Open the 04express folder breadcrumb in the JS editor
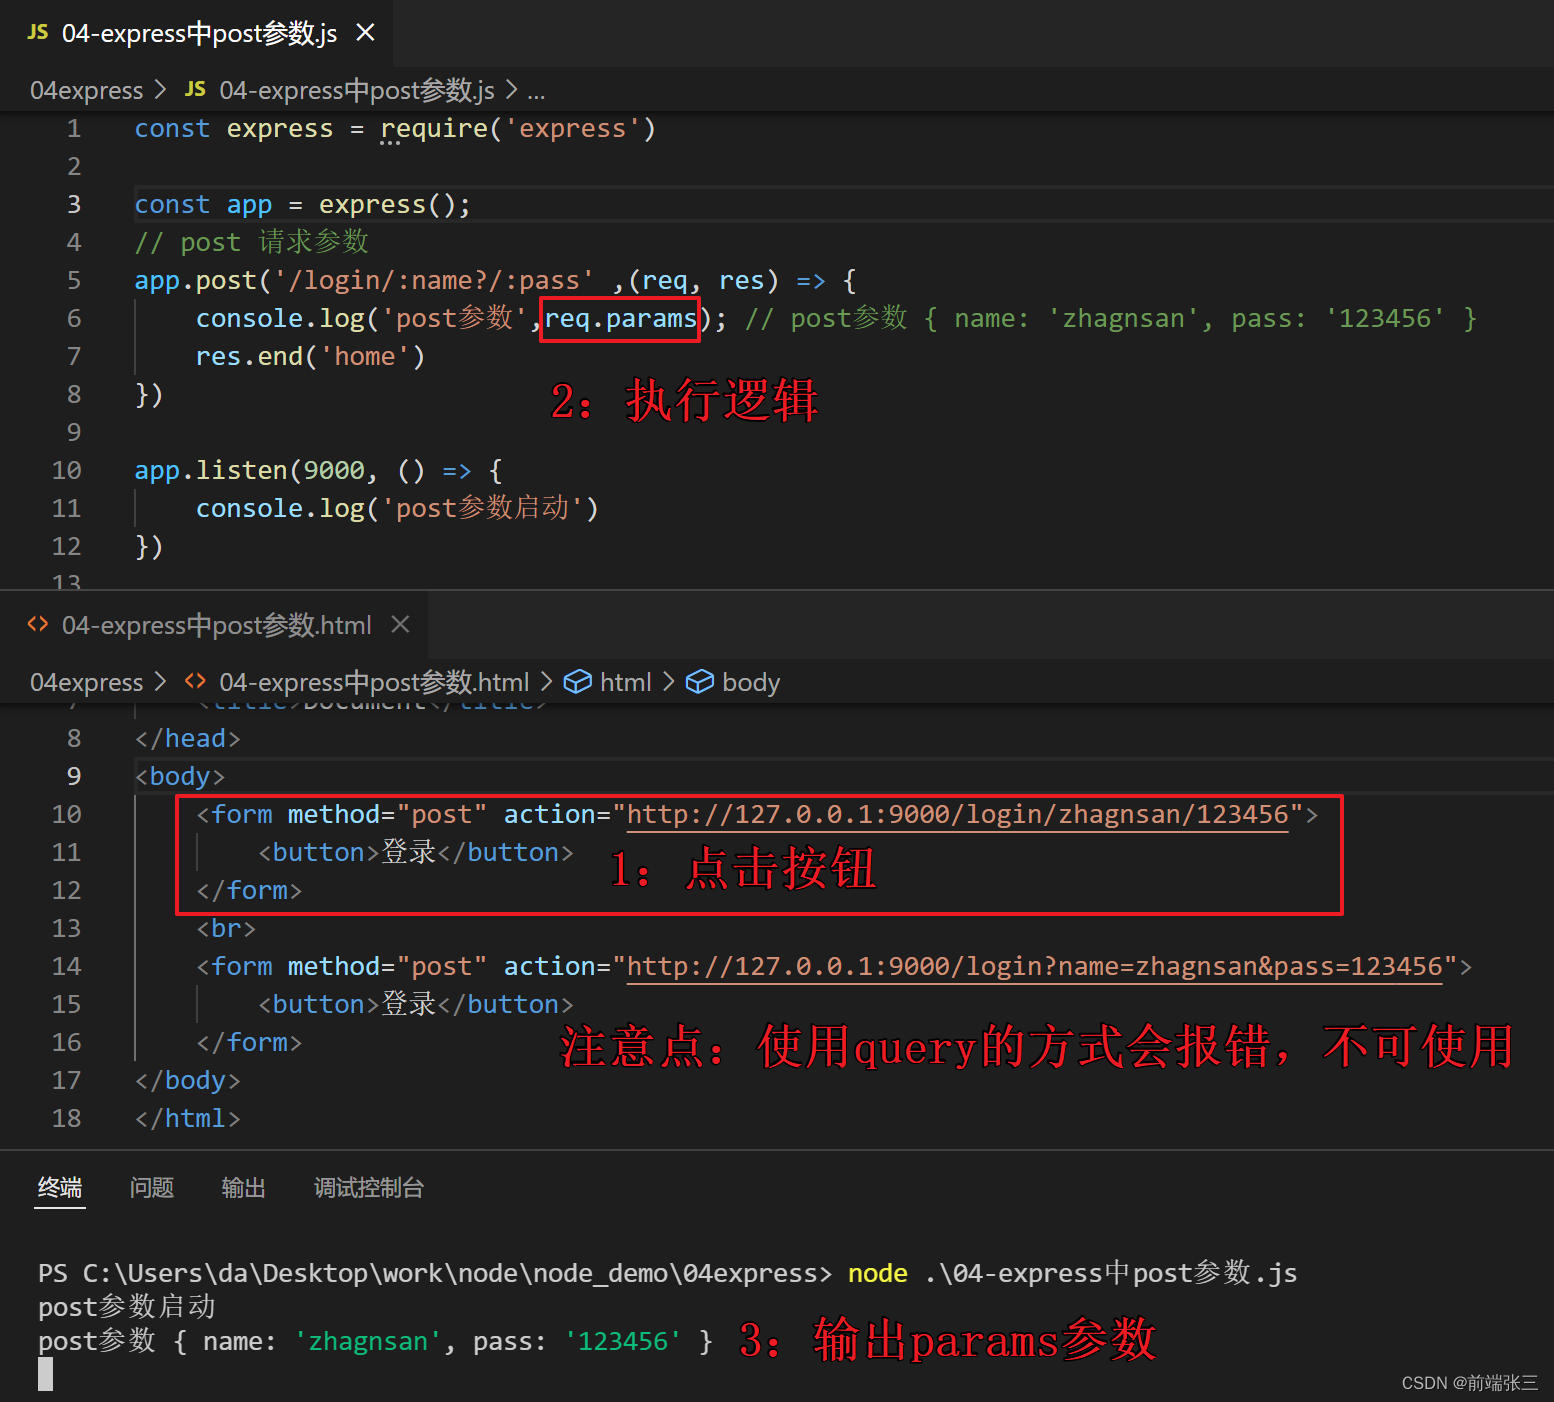1554x1402 pixels. point(87,91)
